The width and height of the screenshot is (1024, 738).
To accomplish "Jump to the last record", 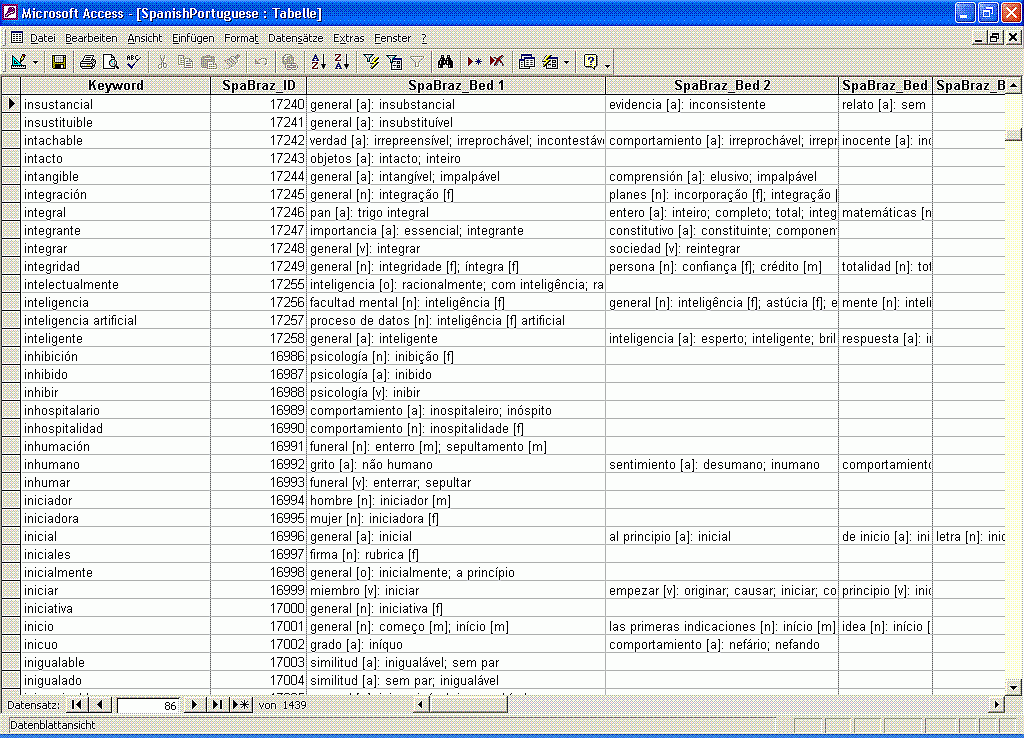I will tap(217, 705).
